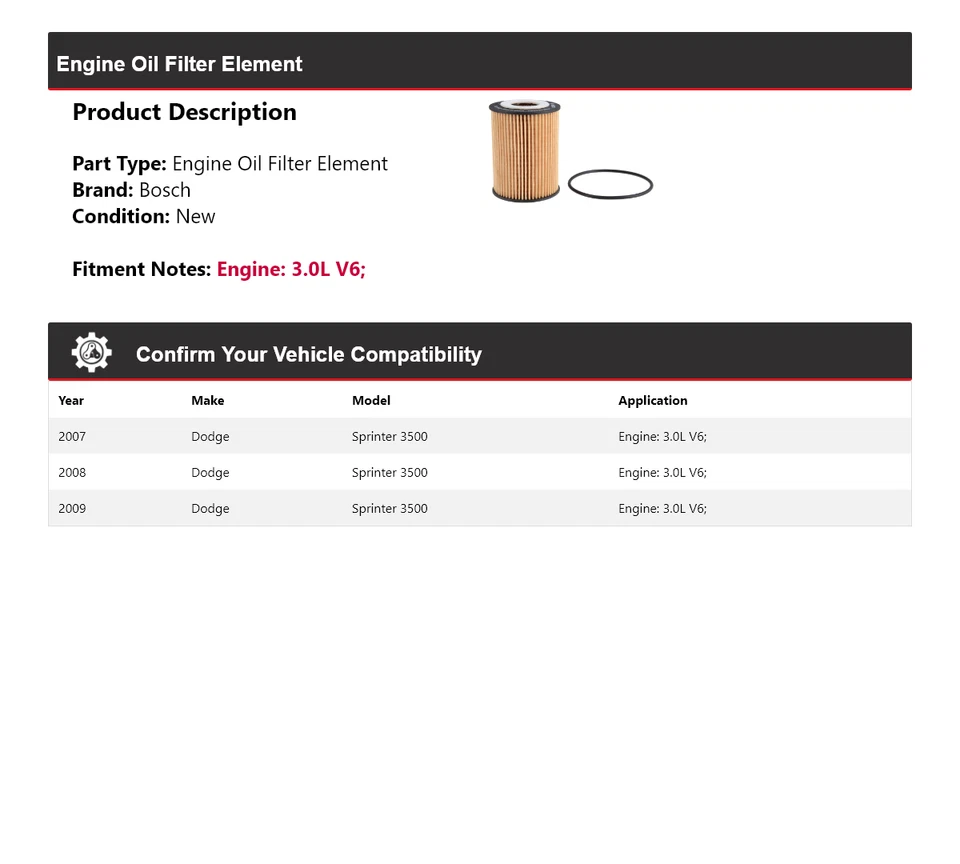This screenshot has height=864, width=960.
Task: Click the Year column header
Action: click(71, 400)
